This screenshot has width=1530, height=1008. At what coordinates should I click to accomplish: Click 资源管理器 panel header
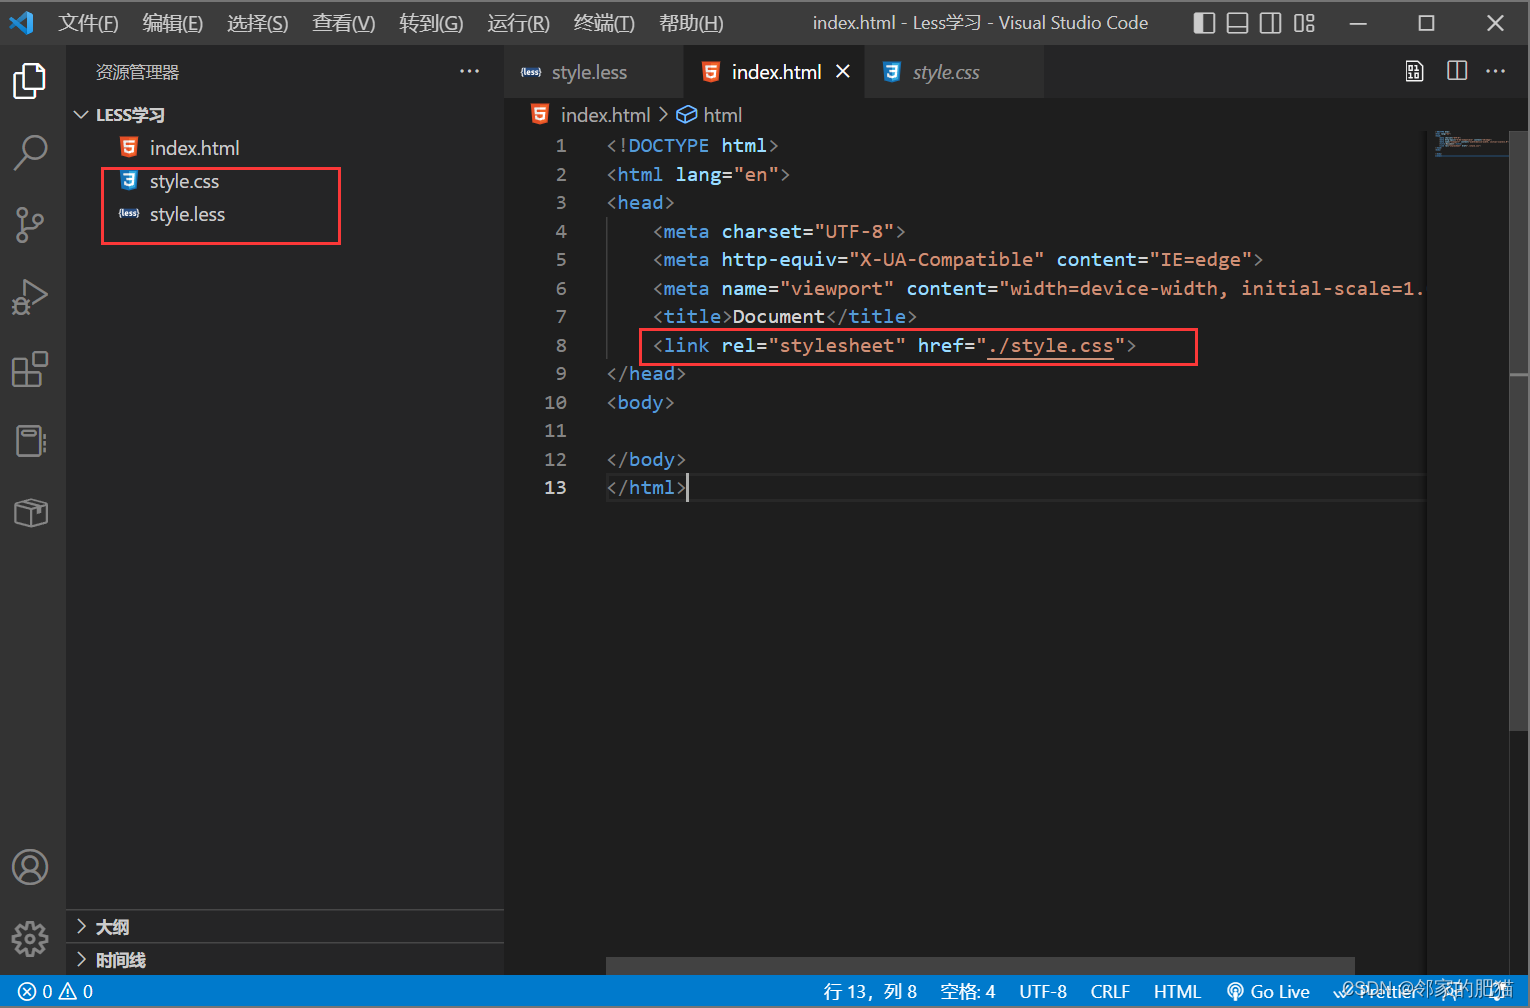click(137, 72)
